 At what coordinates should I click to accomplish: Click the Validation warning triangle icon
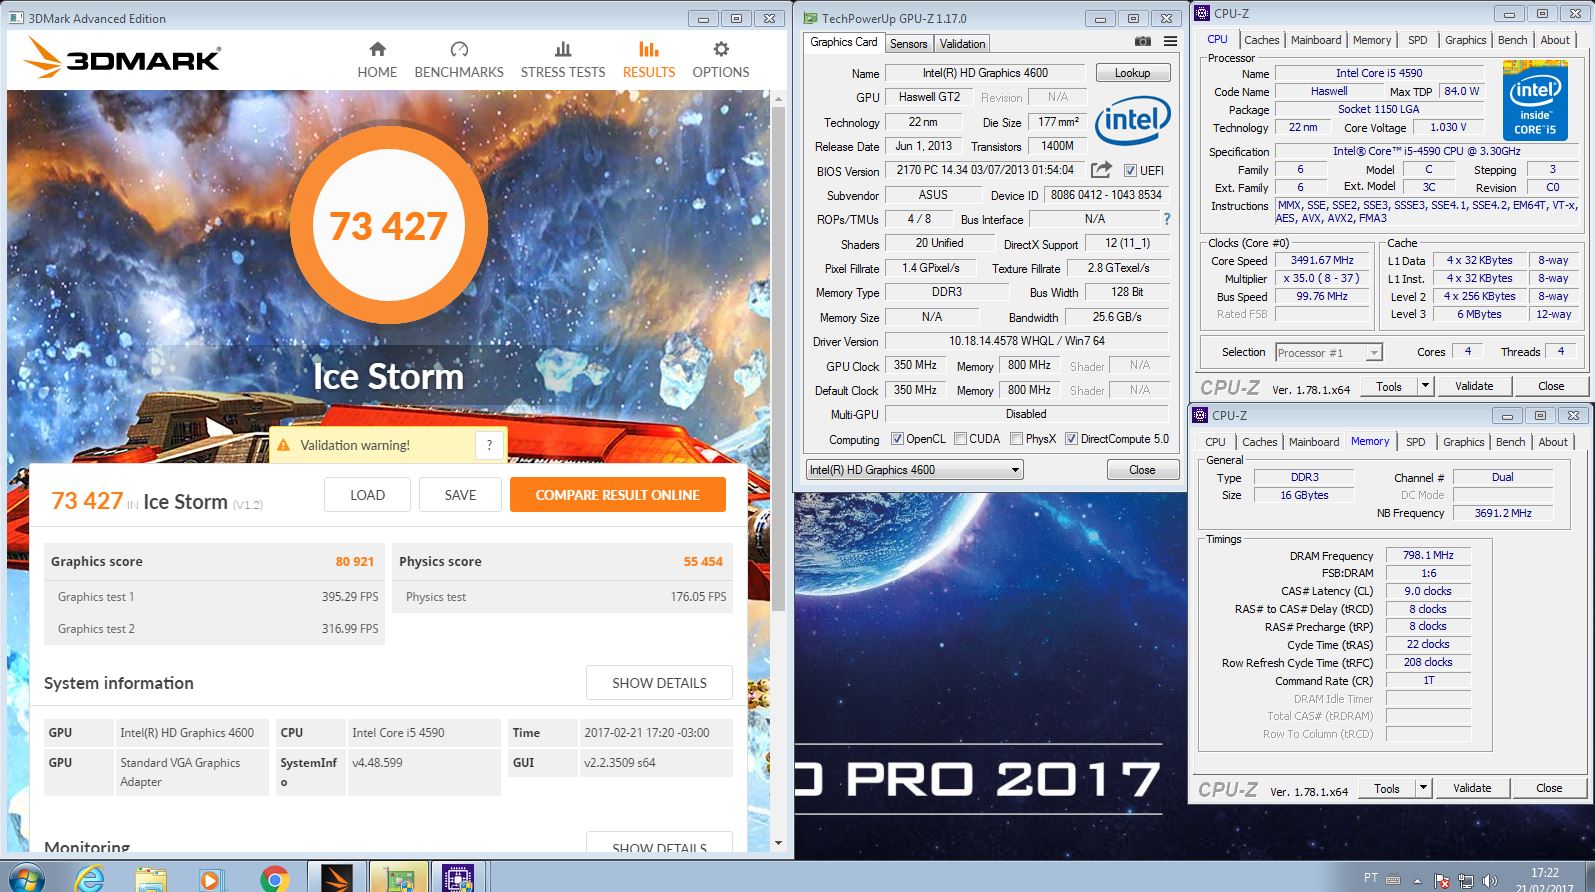point(283,445)
